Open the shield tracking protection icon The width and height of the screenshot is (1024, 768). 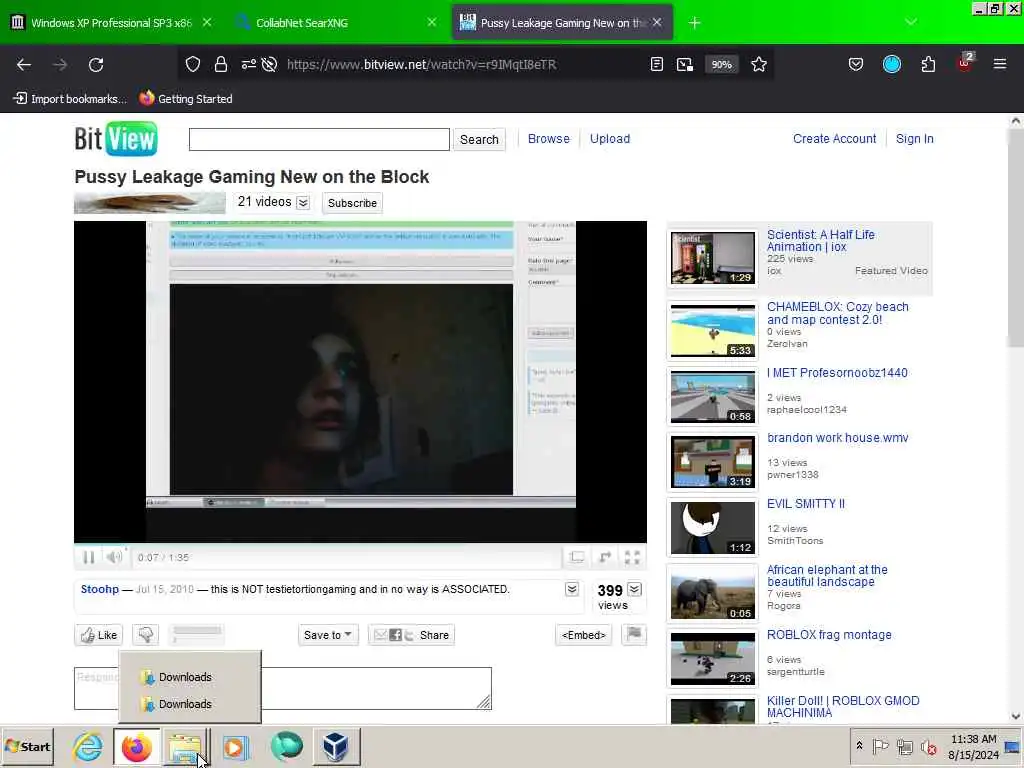[193, 64]
